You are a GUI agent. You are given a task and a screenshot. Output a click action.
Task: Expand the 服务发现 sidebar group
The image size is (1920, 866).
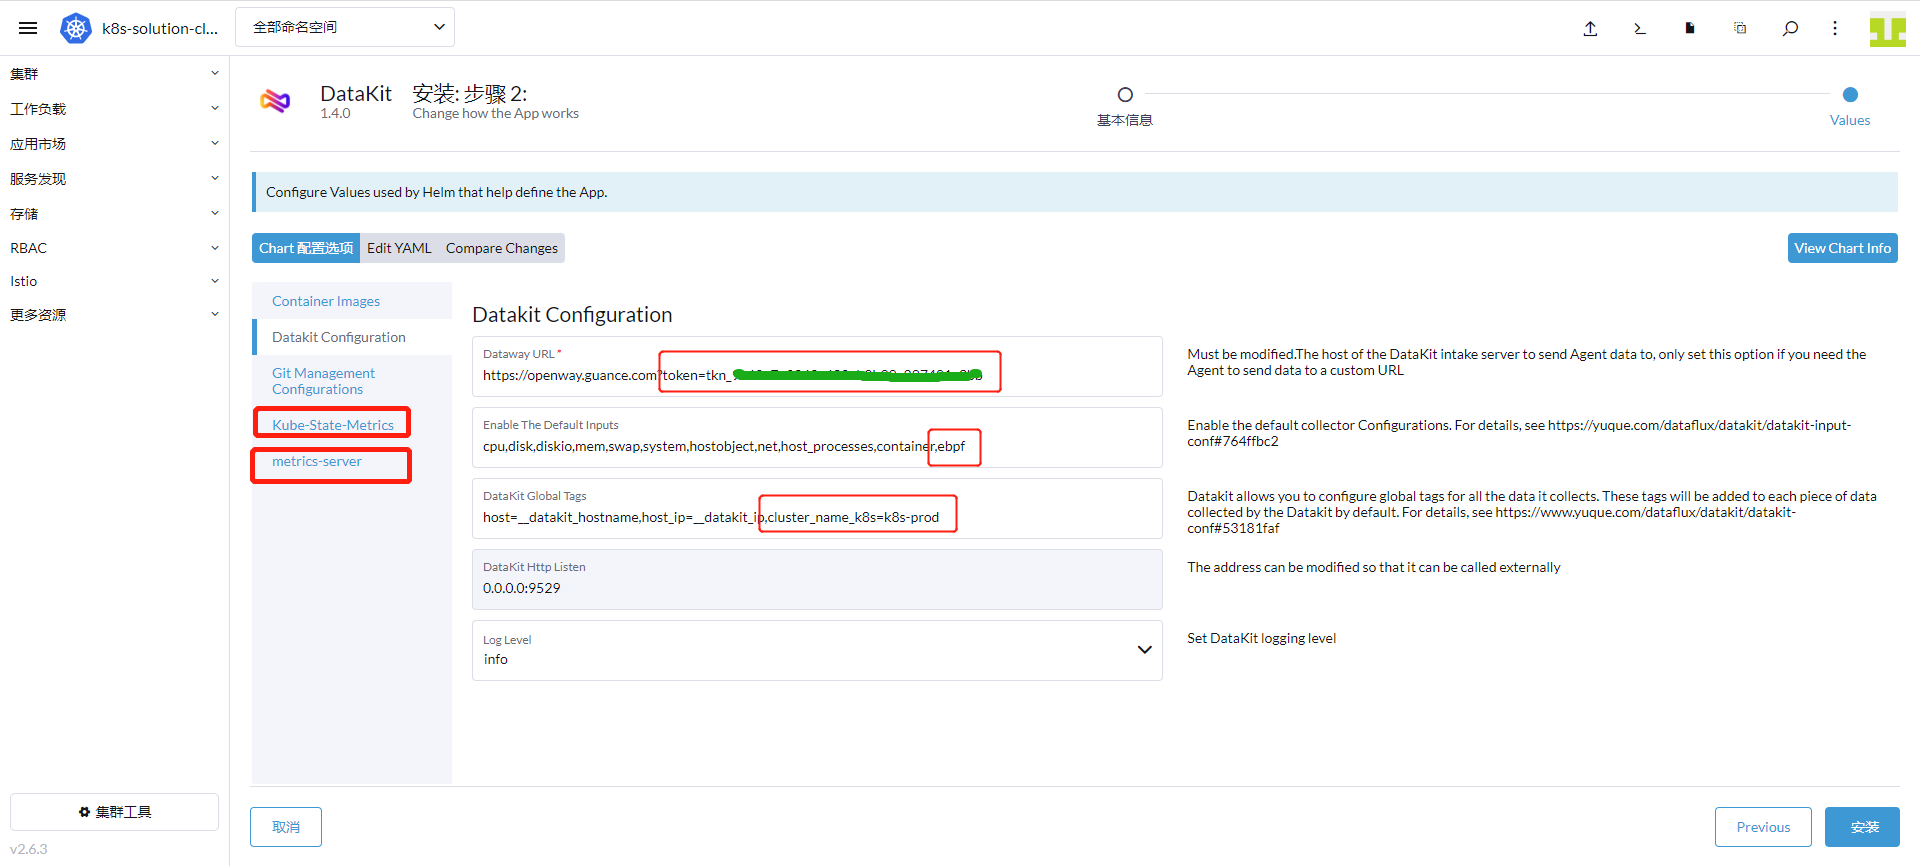coord(114,179)
